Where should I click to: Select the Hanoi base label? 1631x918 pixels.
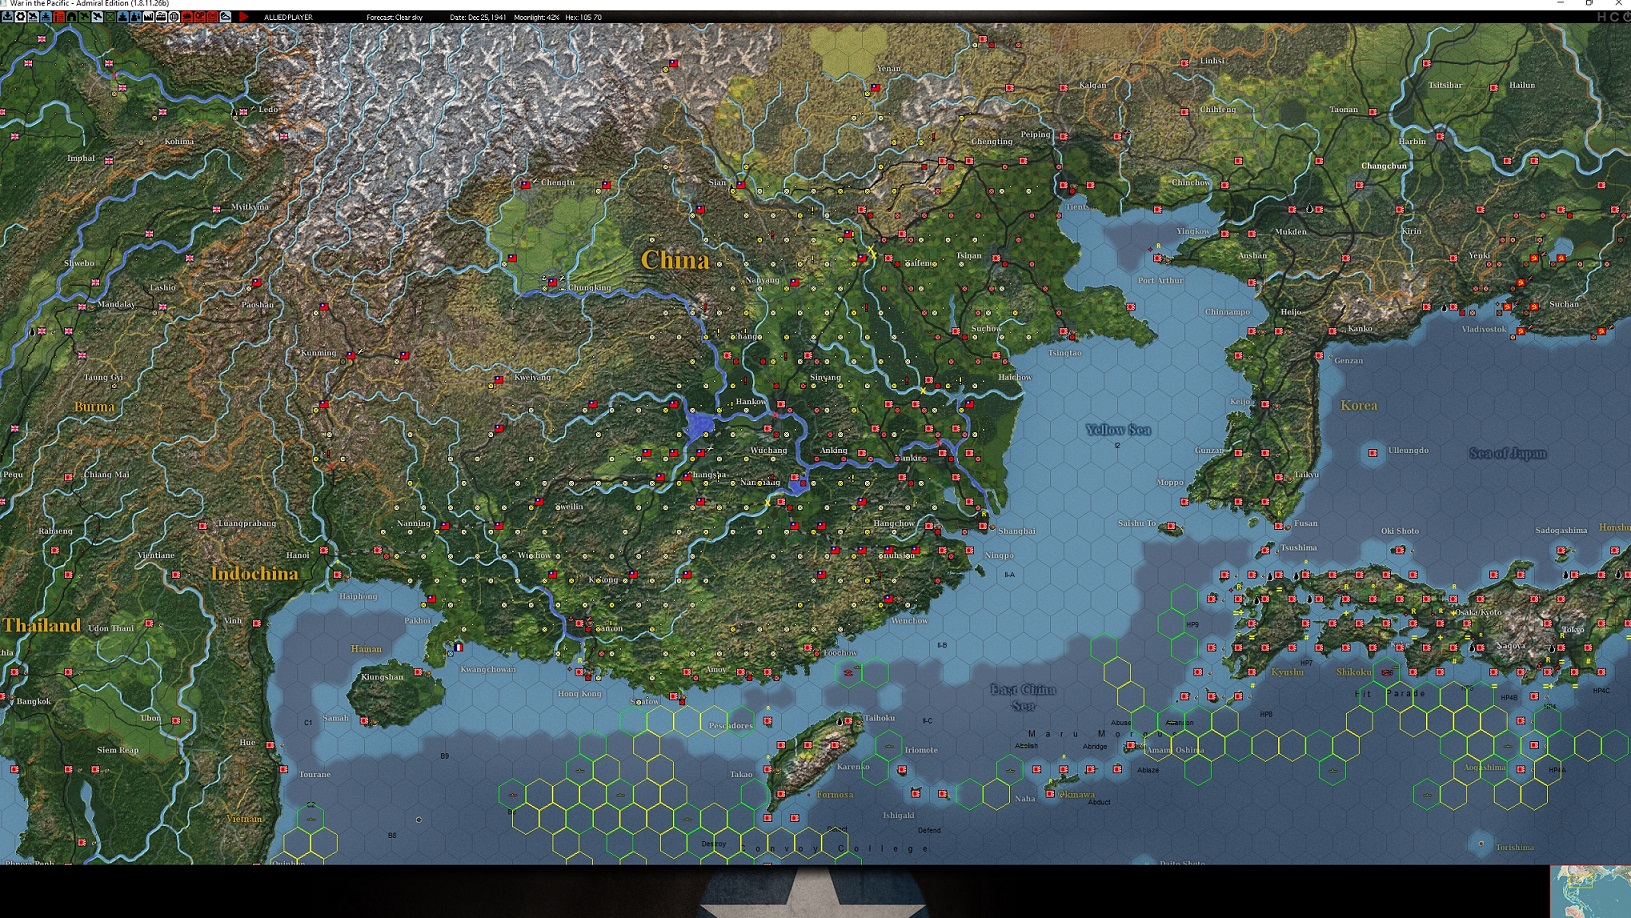pos(298,555)
